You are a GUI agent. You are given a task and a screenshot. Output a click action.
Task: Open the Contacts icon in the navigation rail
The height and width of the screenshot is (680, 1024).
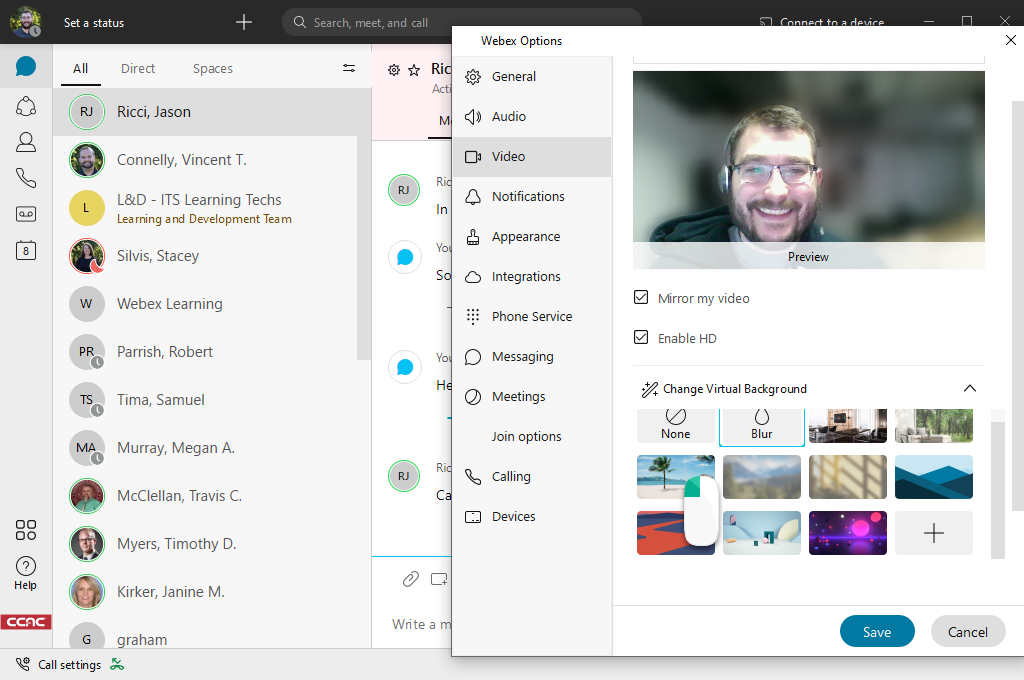coord(25,142)
